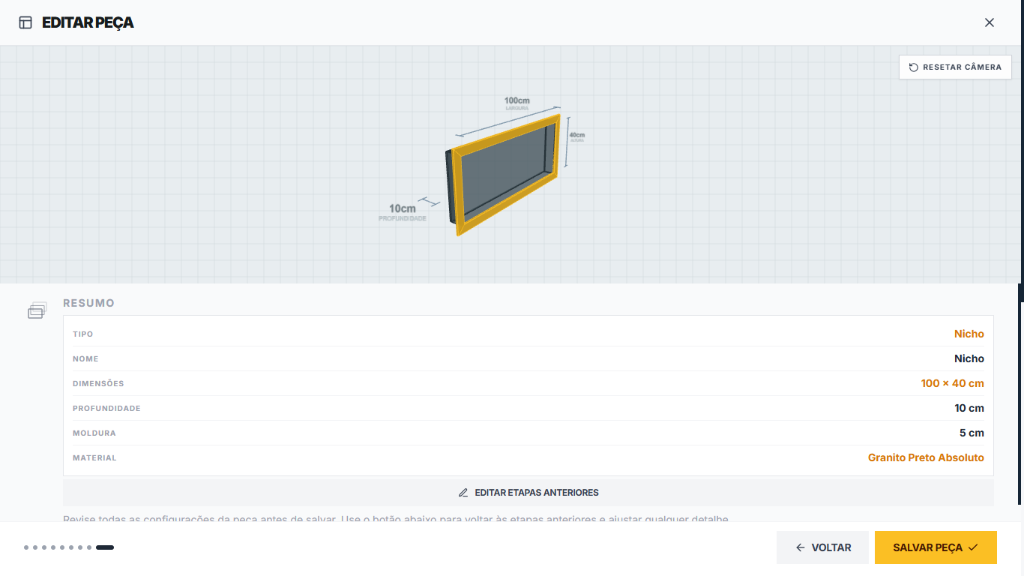Open Editar Etapas Anteriores
The image size is (1024, 576).
coord(528,492)
